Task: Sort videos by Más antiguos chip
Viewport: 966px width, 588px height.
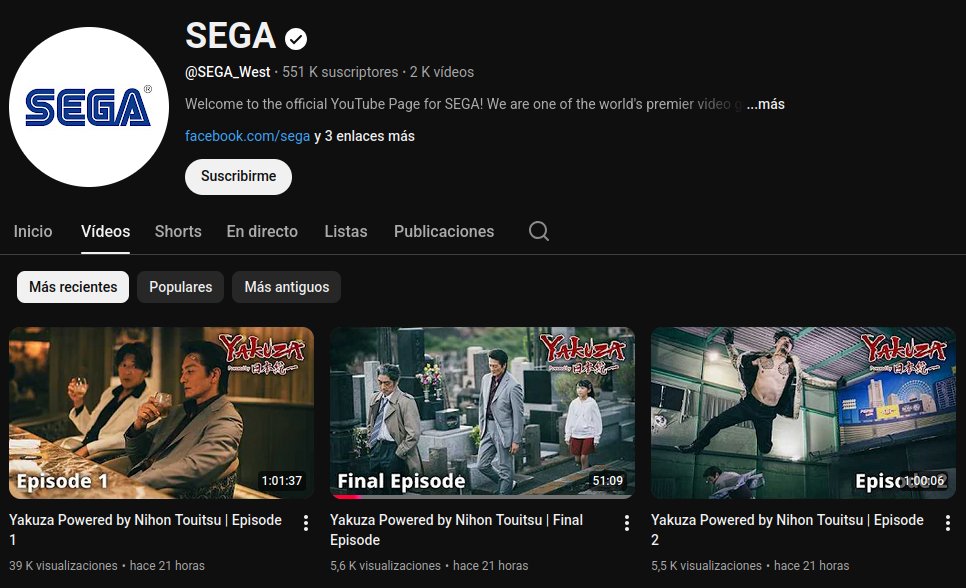Action: tap(286, 287)
